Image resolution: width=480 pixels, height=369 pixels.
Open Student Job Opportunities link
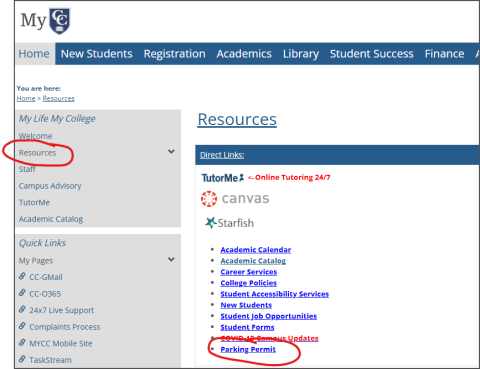269,316
